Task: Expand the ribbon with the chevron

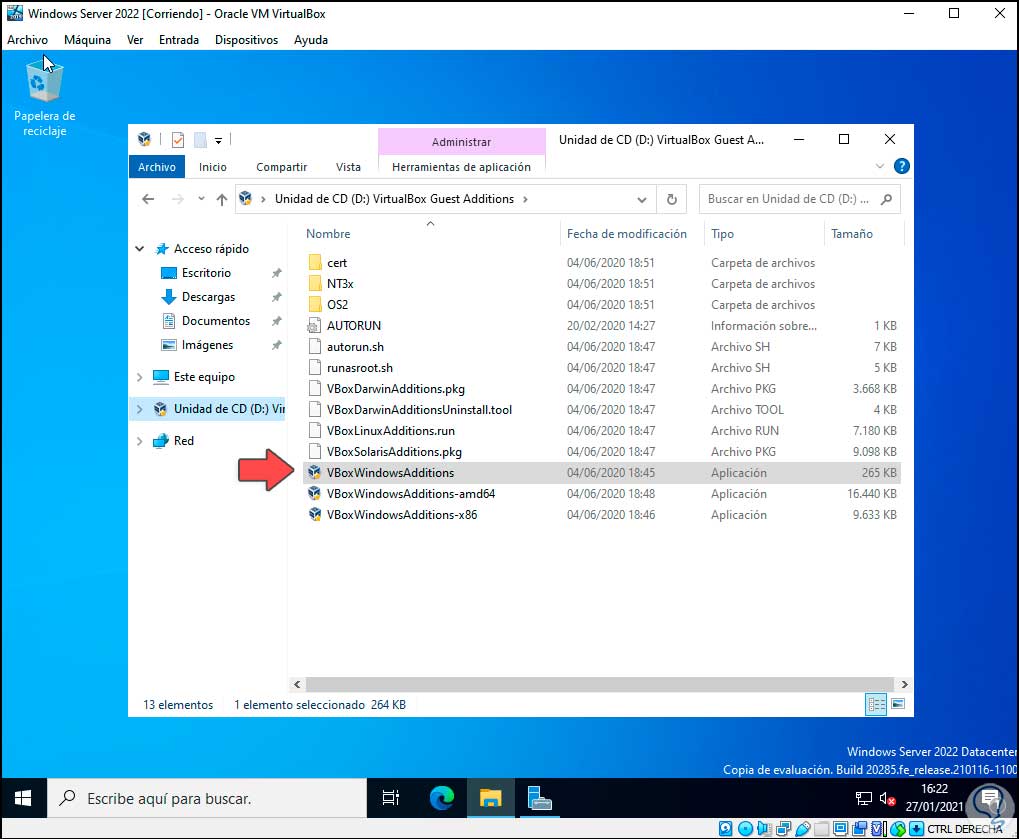Action: pyautogui.click(x=880, y=166)
